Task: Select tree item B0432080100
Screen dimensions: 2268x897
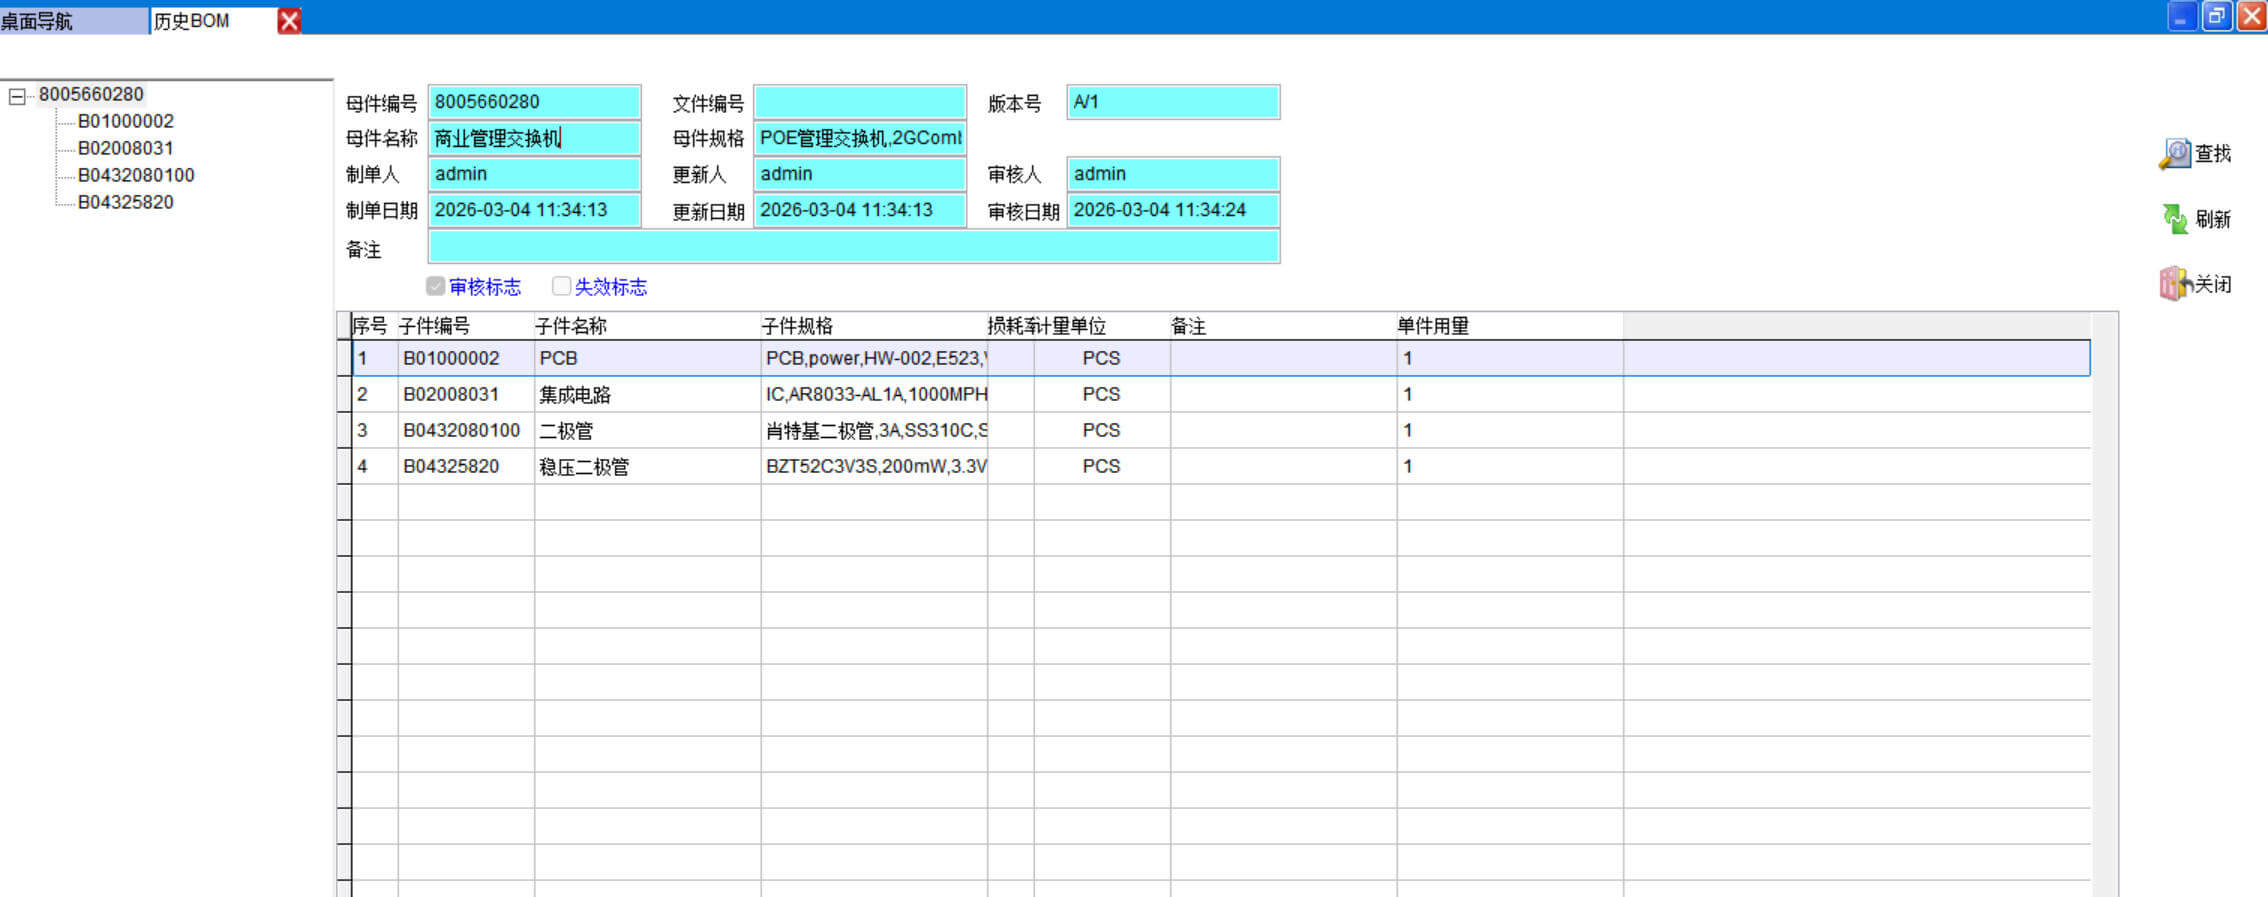Action: 136,175
